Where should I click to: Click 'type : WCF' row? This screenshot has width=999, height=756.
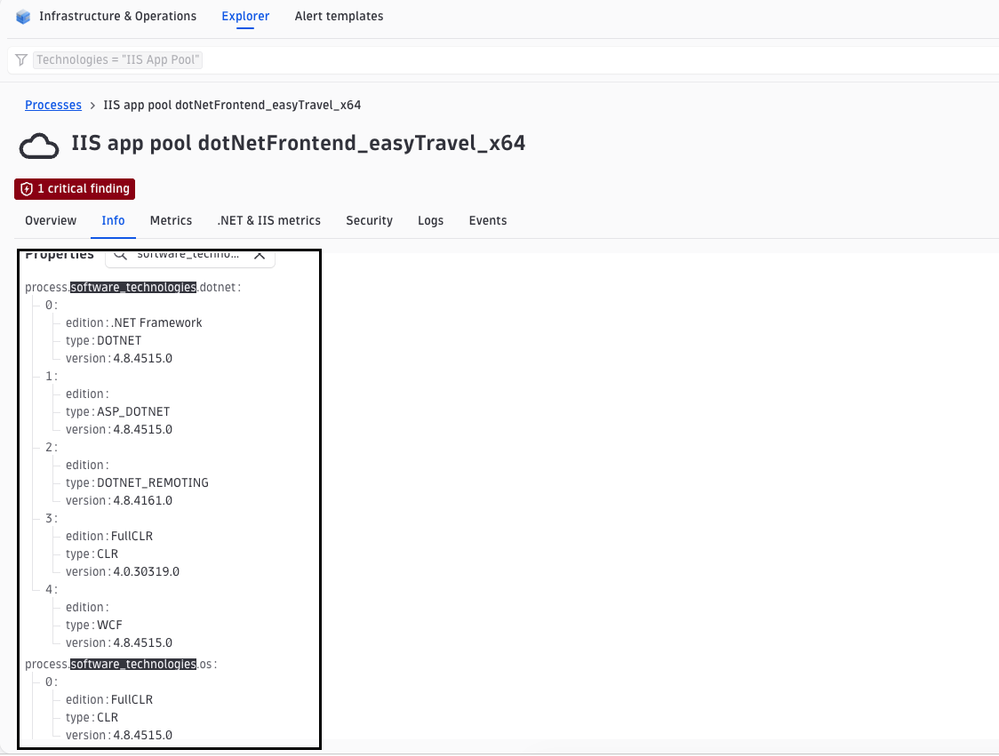(94, 625)
